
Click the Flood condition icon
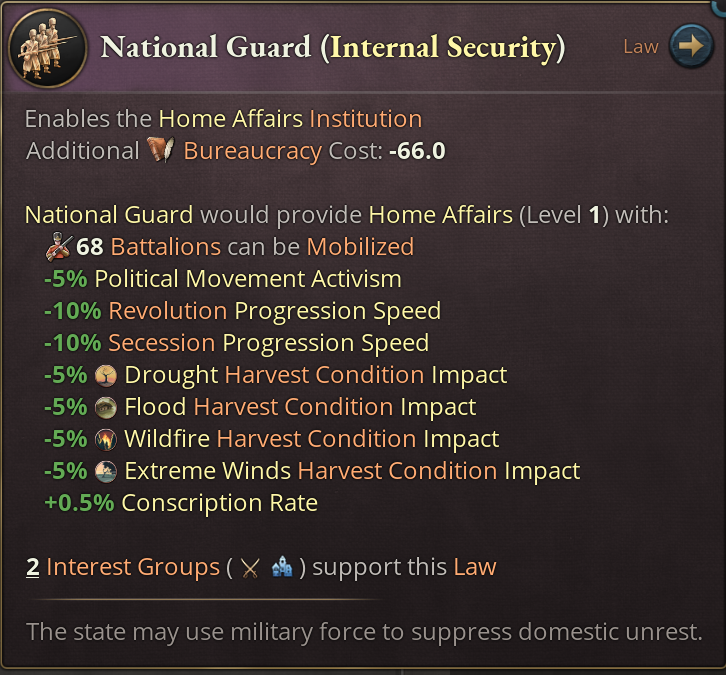pos(105,407)
